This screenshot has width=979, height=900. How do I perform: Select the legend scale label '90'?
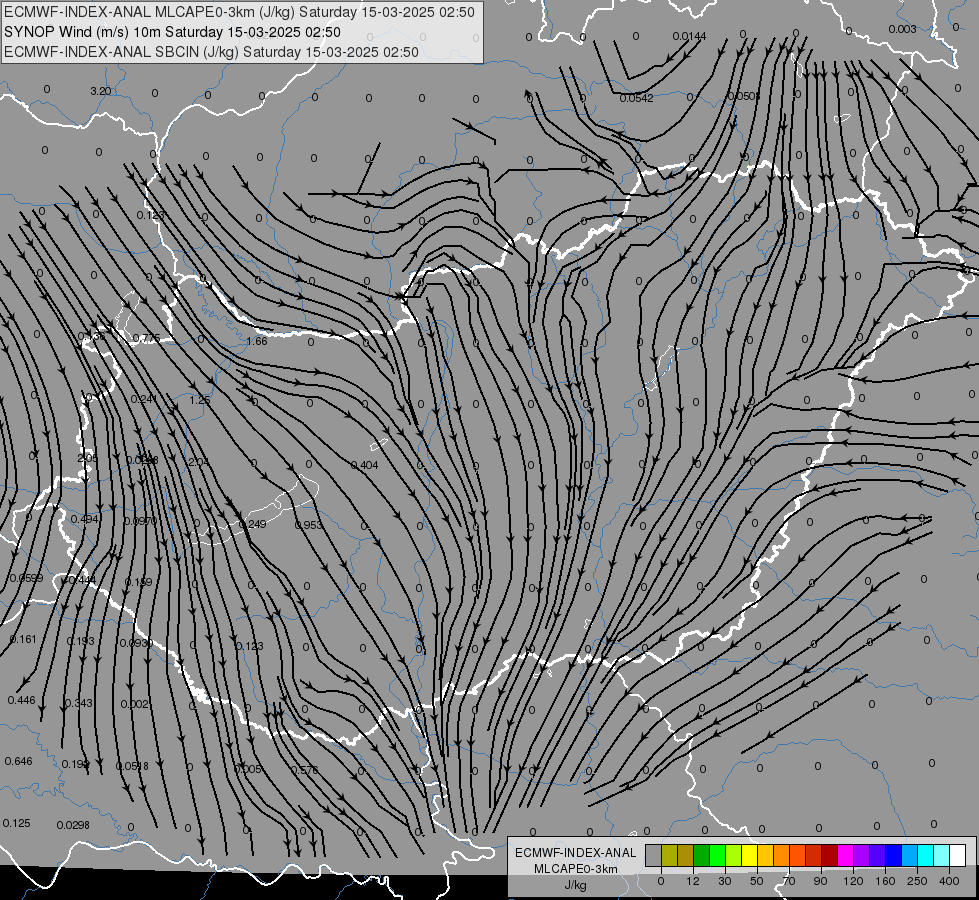click(x=820, y=881)
